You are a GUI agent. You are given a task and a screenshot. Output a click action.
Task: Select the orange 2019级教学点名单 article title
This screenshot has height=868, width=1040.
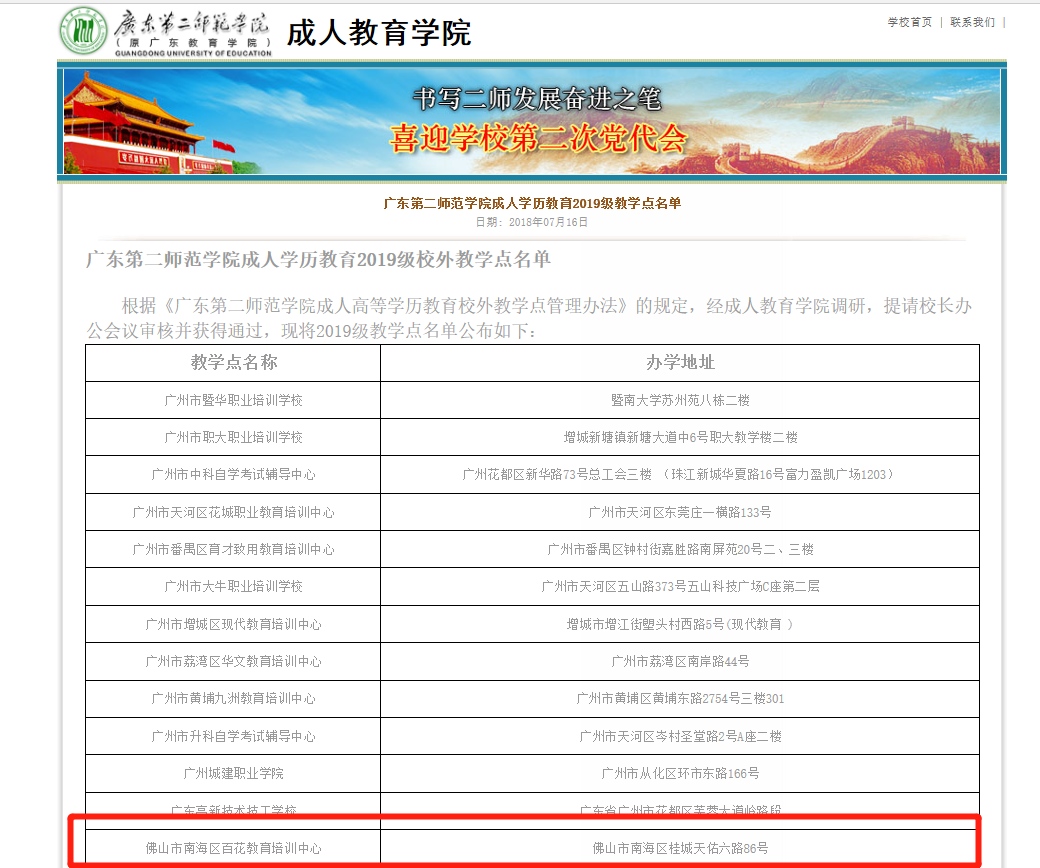coord(532,203)
